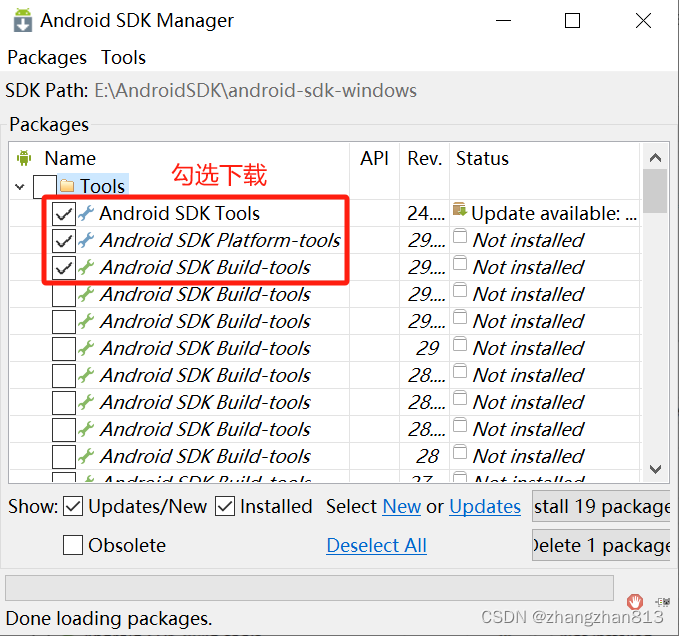Click the not-installed status icon of checked Build-tools
The width and height of the screenshot is (679, 636).
460,263
